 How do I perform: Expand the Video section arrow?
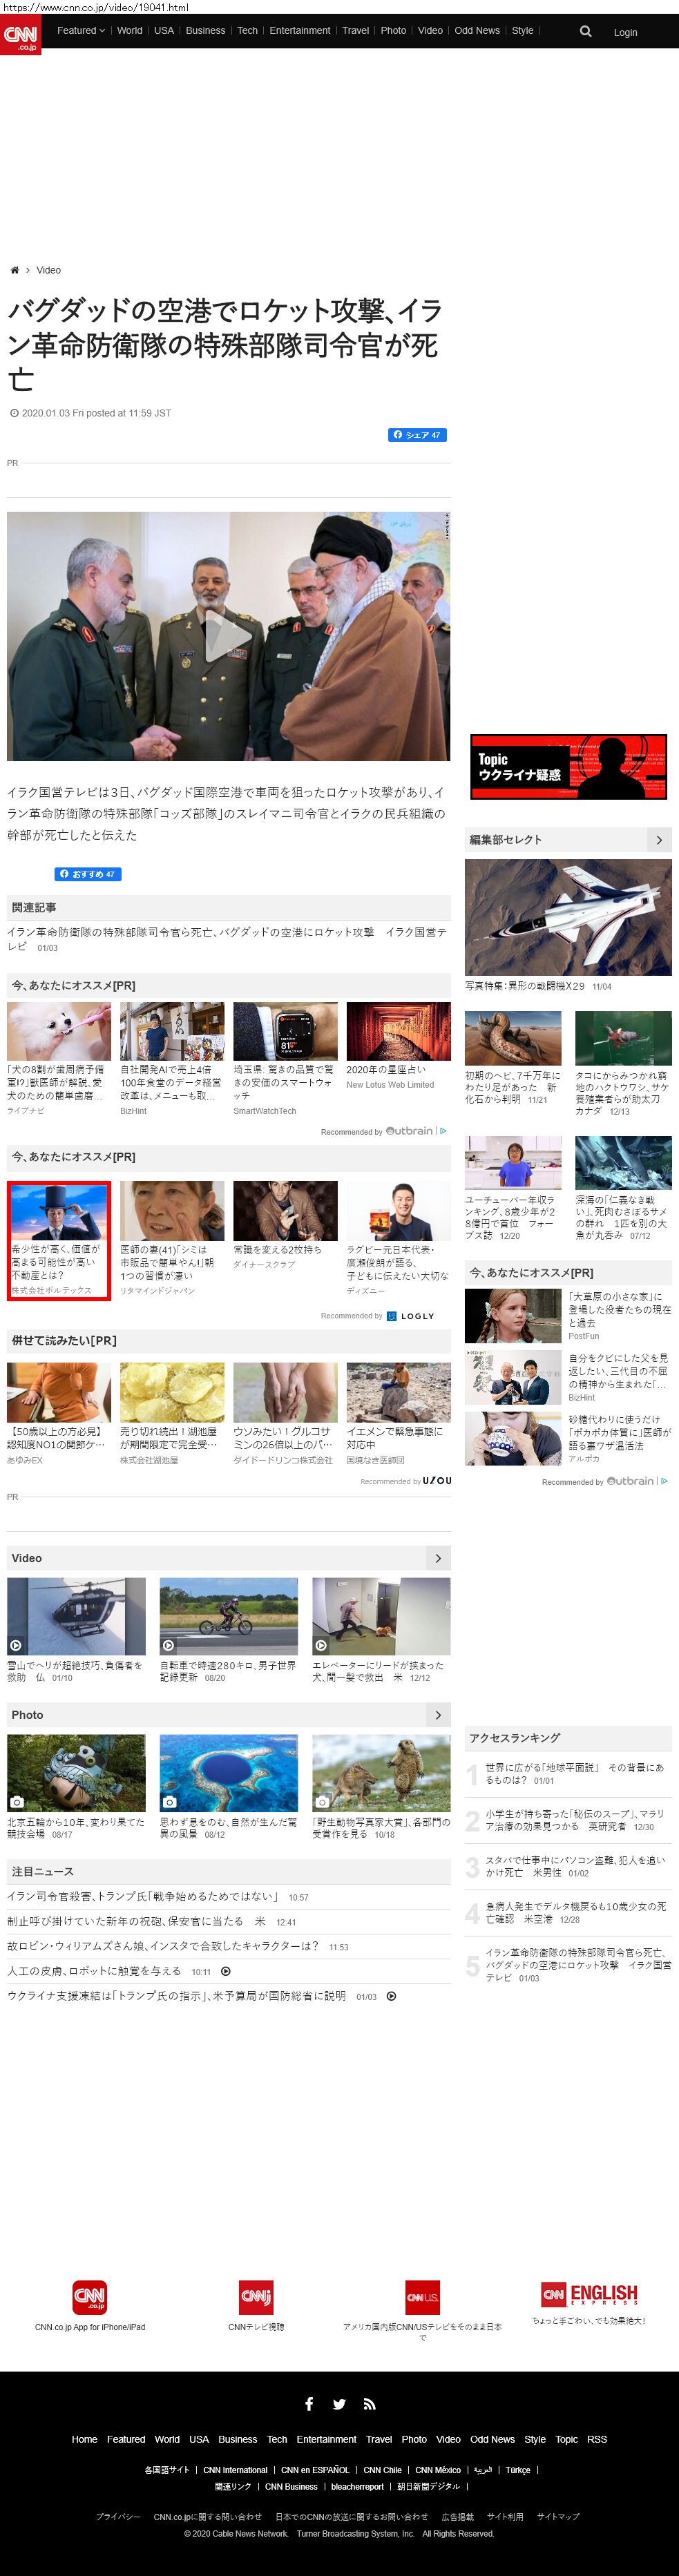pyautogui.click(x=437, y=1558)
